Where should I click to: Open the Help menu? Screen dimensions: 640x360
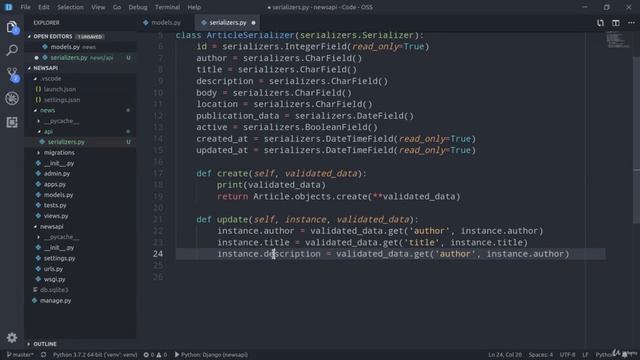194,7
